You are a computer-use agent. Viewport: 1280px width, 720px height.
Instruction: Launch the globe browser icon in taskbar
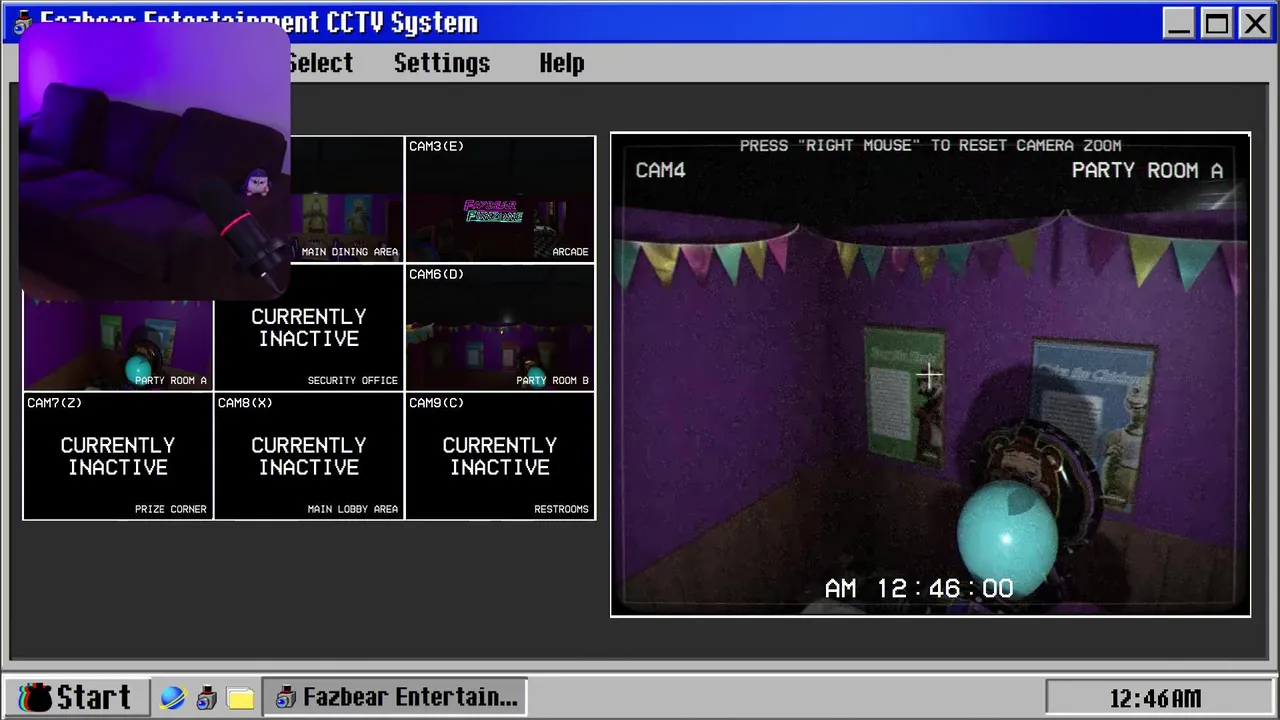pyautogui.click(x=173, y=698)
